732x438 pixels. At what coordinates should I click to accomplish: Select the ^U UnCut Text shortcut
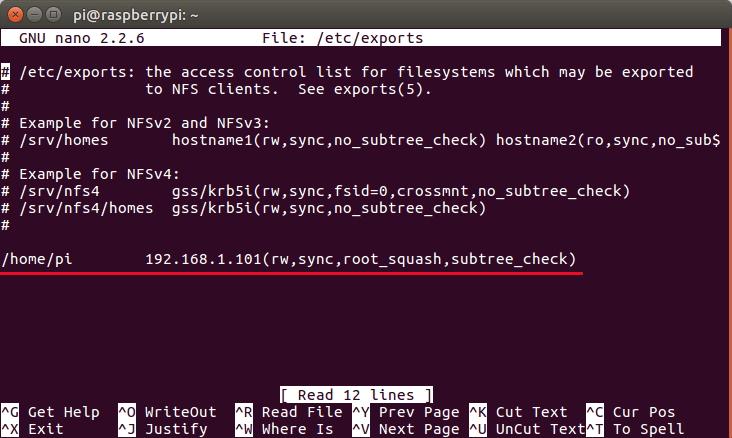point(531,429)
